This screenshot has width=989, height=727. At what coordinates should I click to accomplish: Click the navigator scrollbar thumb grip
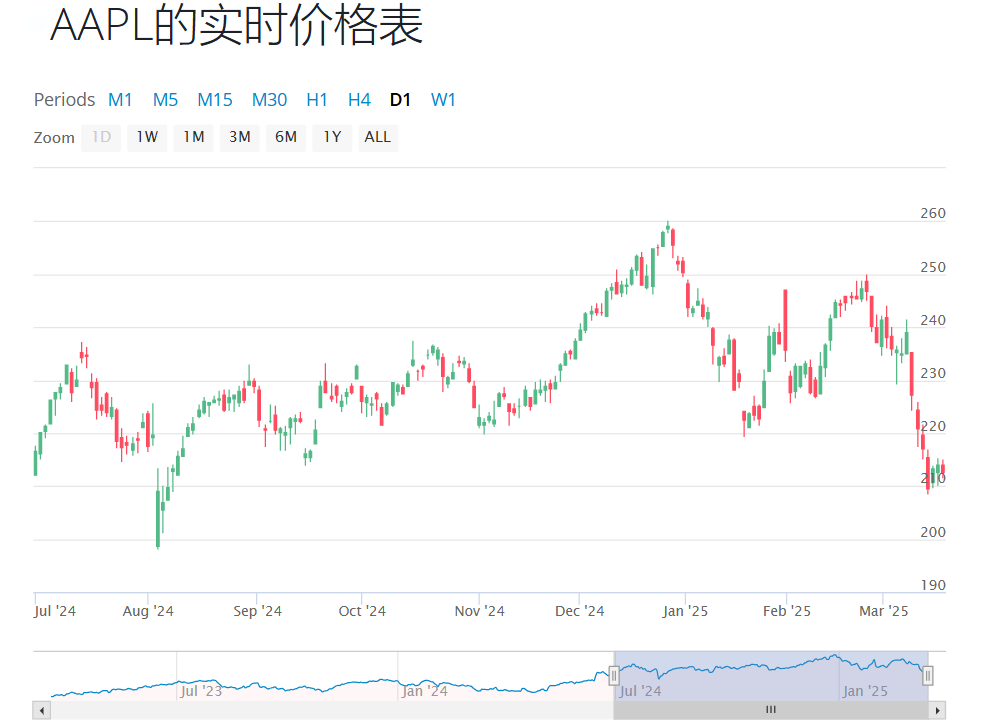pos(771,711)
